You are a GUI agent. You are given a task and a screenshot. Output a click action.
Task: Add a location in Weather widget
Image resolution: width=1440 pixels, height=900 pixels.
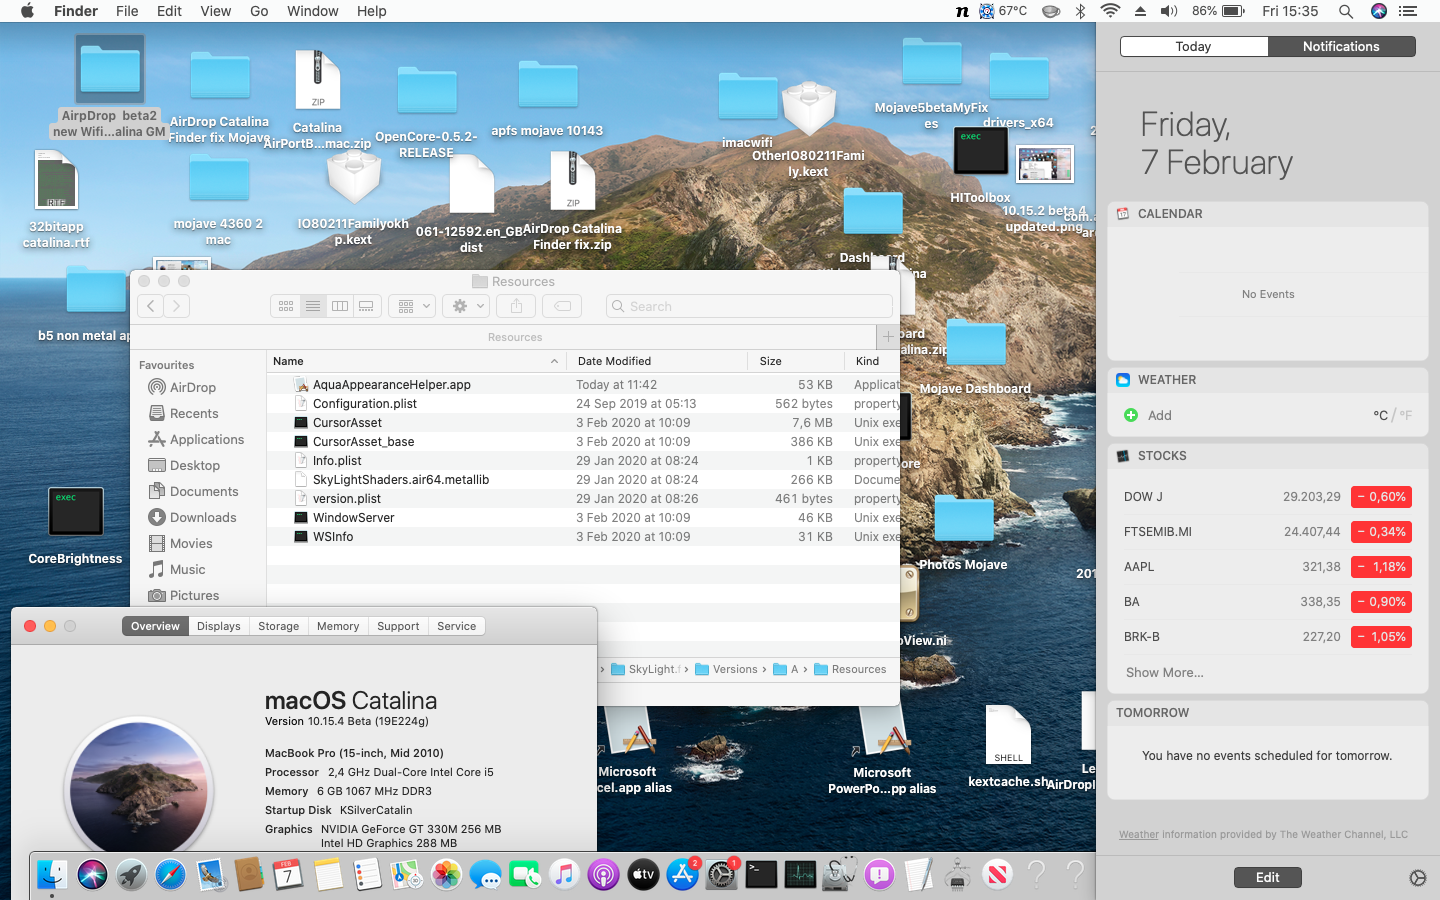click(1147, 415)
